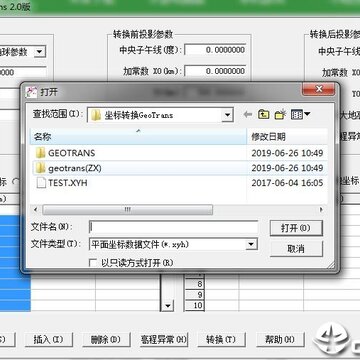Select the TEST.XYH file icon

41,183
